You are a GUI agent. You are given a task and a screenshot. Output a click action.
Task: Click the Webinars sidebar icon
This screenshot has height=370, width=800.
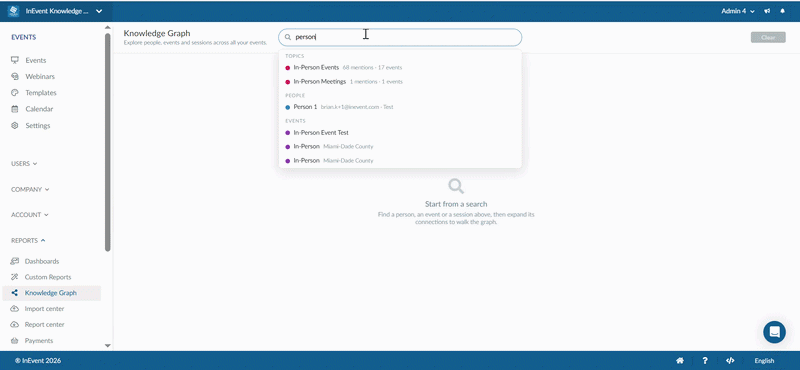[15, 77]
